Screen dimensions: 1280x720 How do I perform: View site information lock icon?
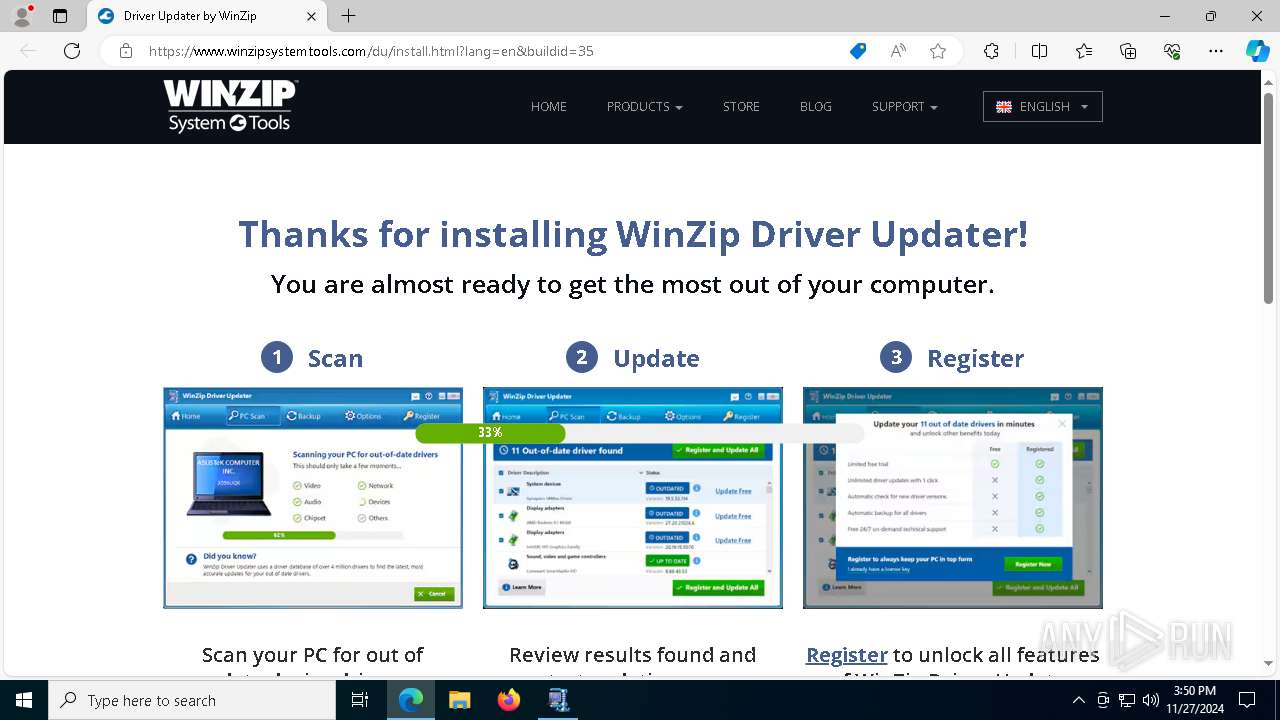pos(126,51)
